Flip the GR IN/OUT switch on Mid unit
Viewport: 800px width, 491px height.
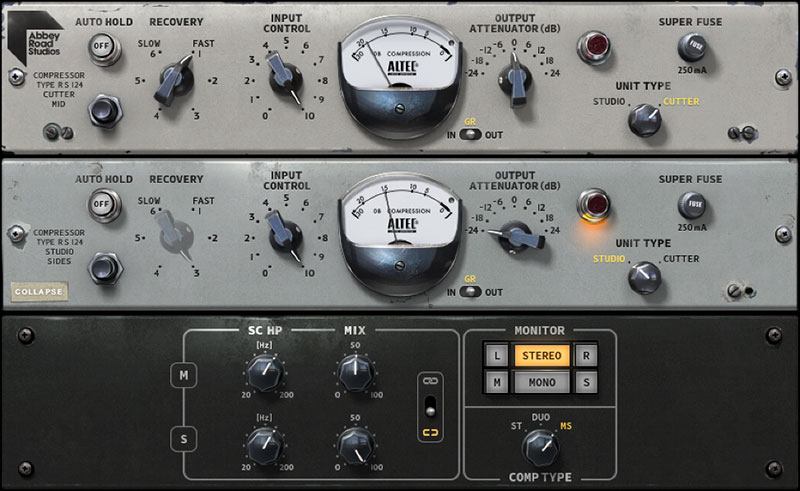[470, 135]
